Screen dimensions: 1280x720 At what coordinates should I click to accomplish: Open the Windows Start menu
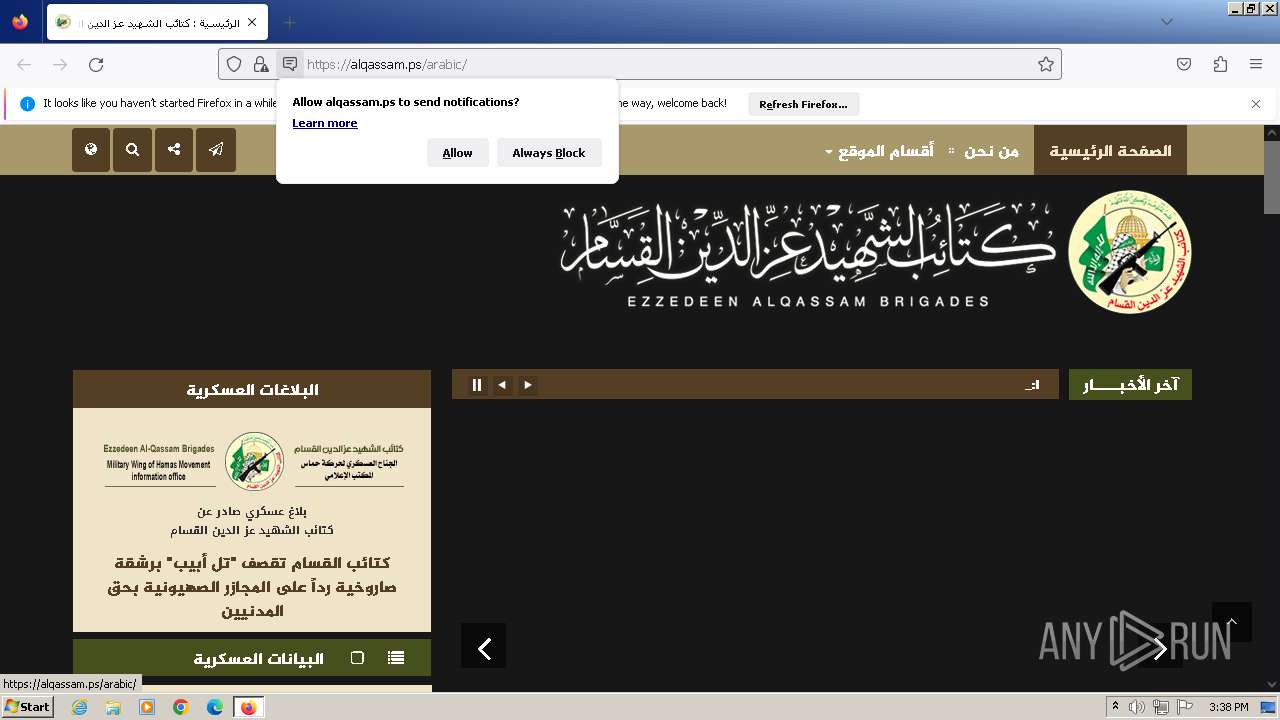point(28,706)
